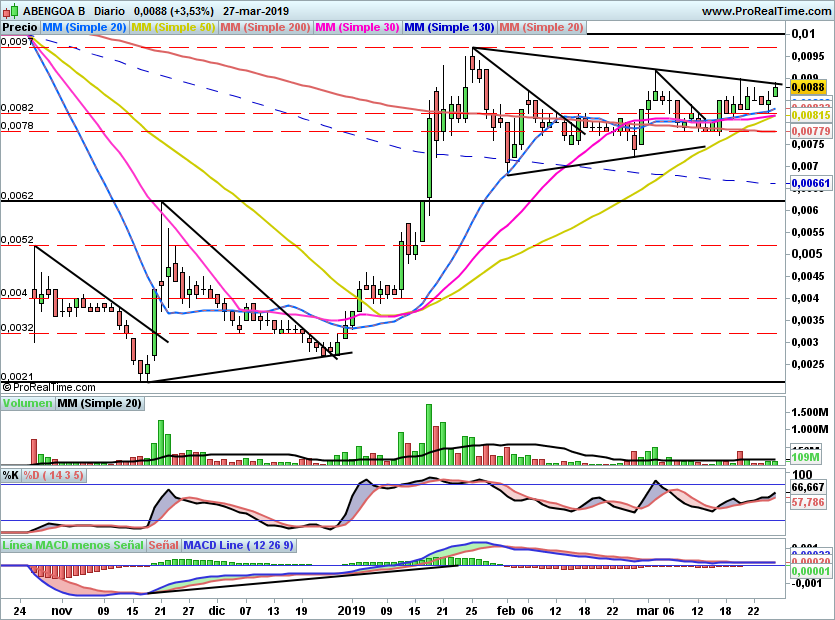Click the 0,0062 horizontal level label
Screen dimensions: 835x620
coord(17,195)
